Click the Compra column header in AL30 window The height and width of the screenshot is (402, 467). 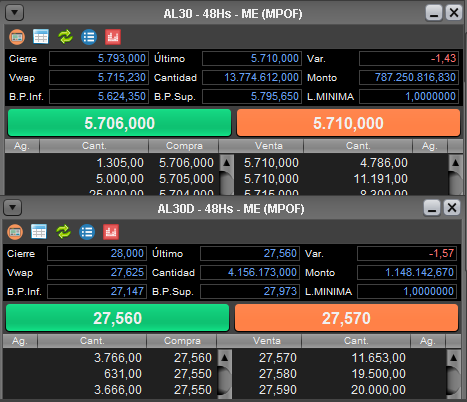click(x=184, y=146)
